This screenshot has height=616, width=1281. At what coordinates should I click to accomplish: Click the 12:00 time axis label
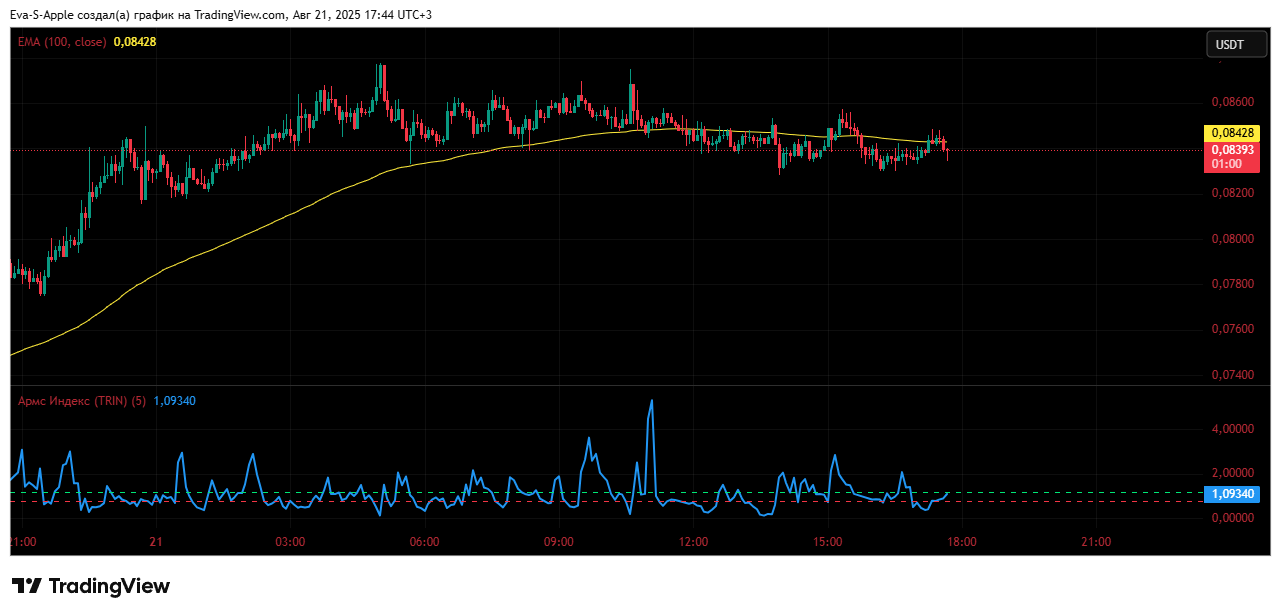(693, 542)
